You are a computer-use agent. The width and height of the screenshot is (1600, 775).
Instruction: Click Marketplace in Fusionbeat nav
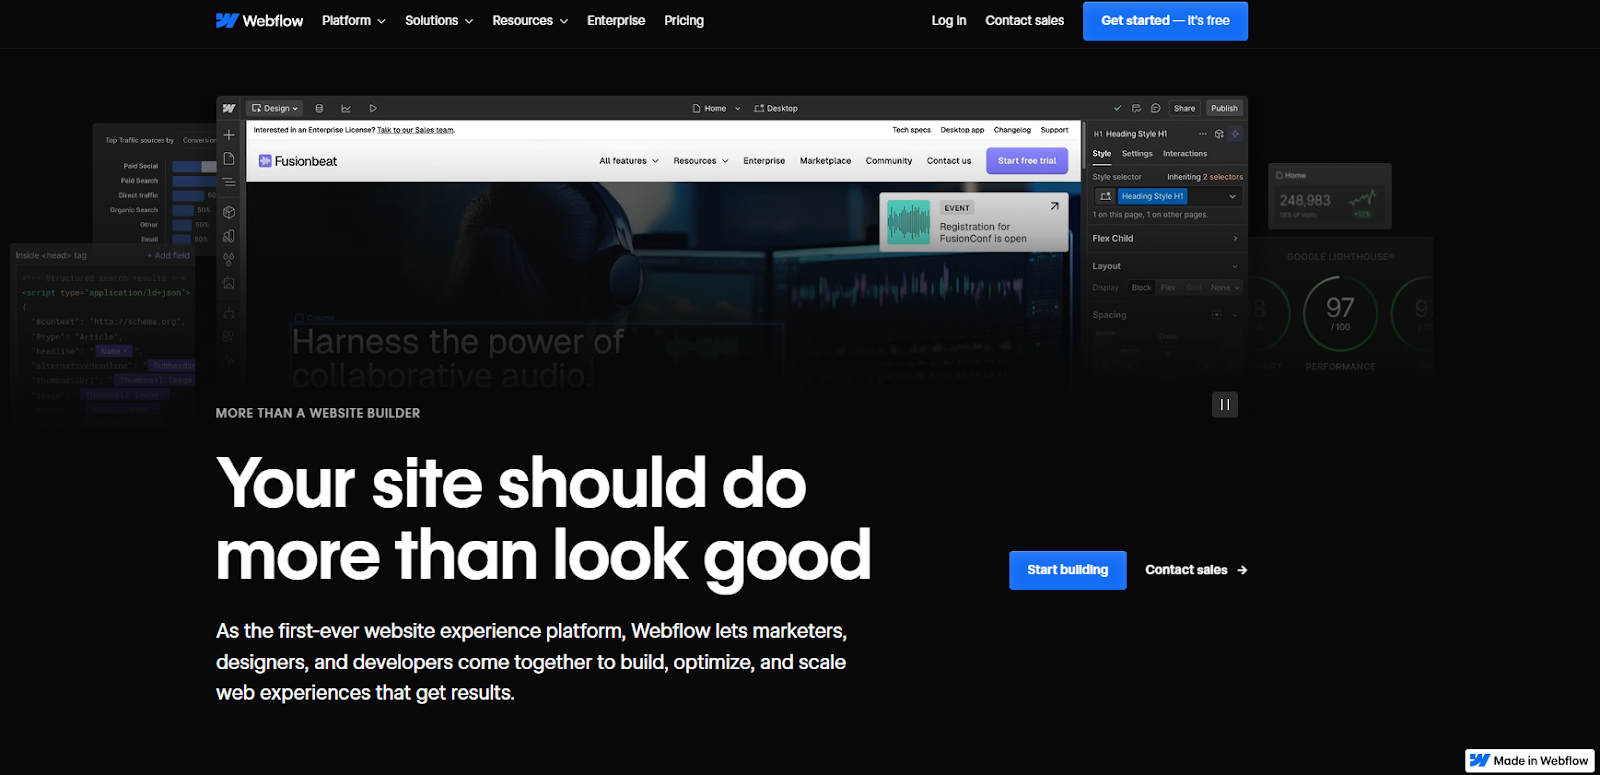[825, 161]
